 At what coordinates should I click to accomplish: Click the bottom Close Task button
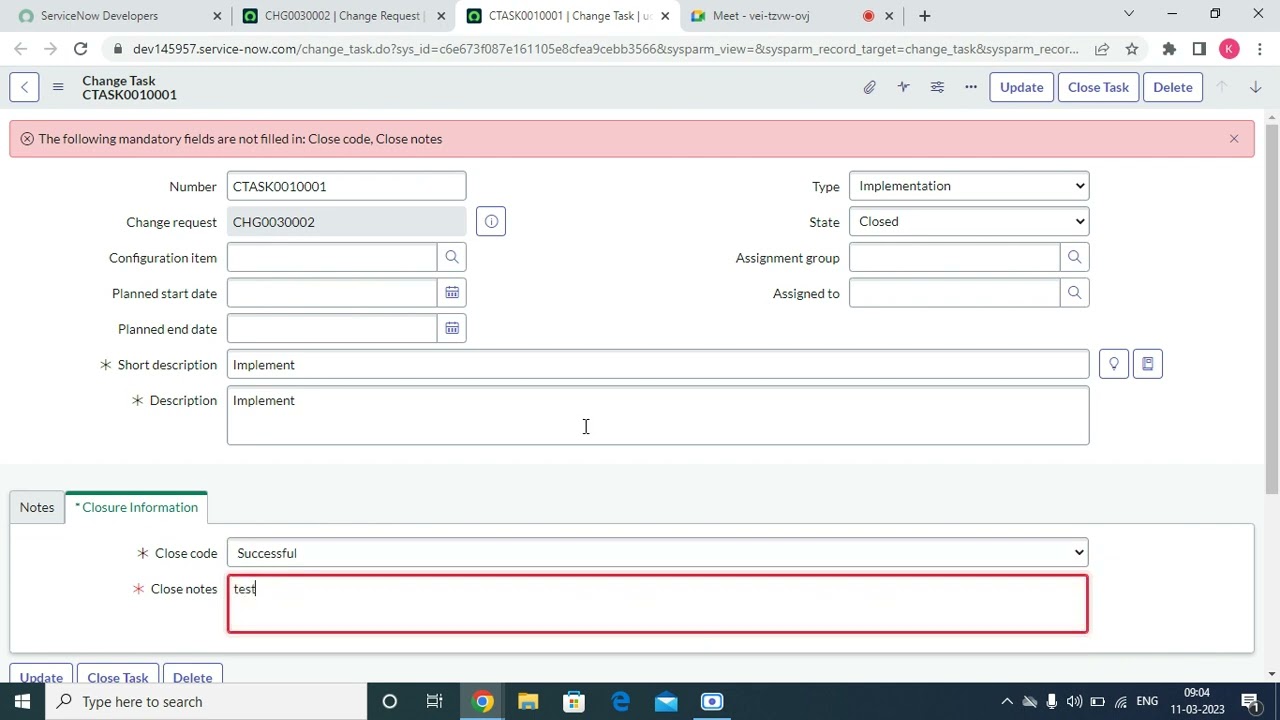pyautogui.click(x=118, y=676)
